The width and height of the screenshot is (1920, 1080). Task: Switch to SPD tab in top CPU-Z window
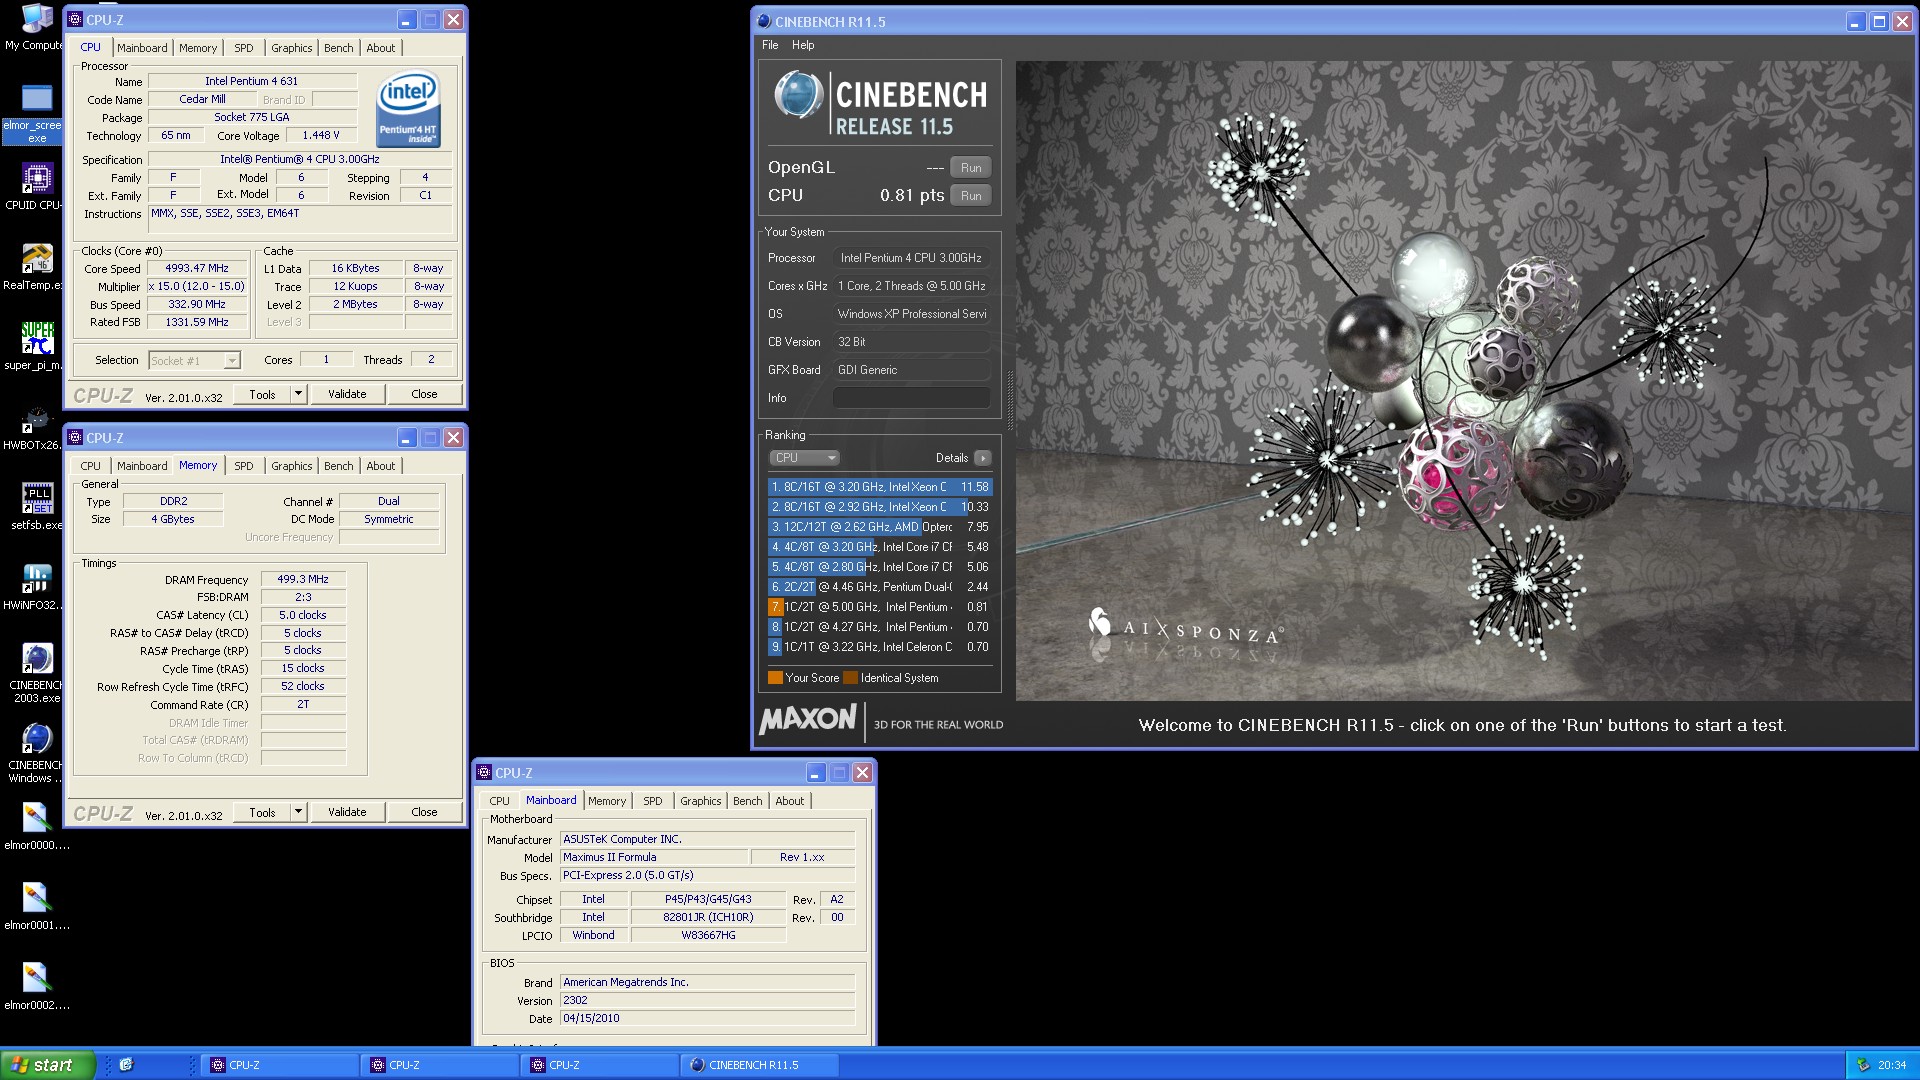click(x=244, y=48)
